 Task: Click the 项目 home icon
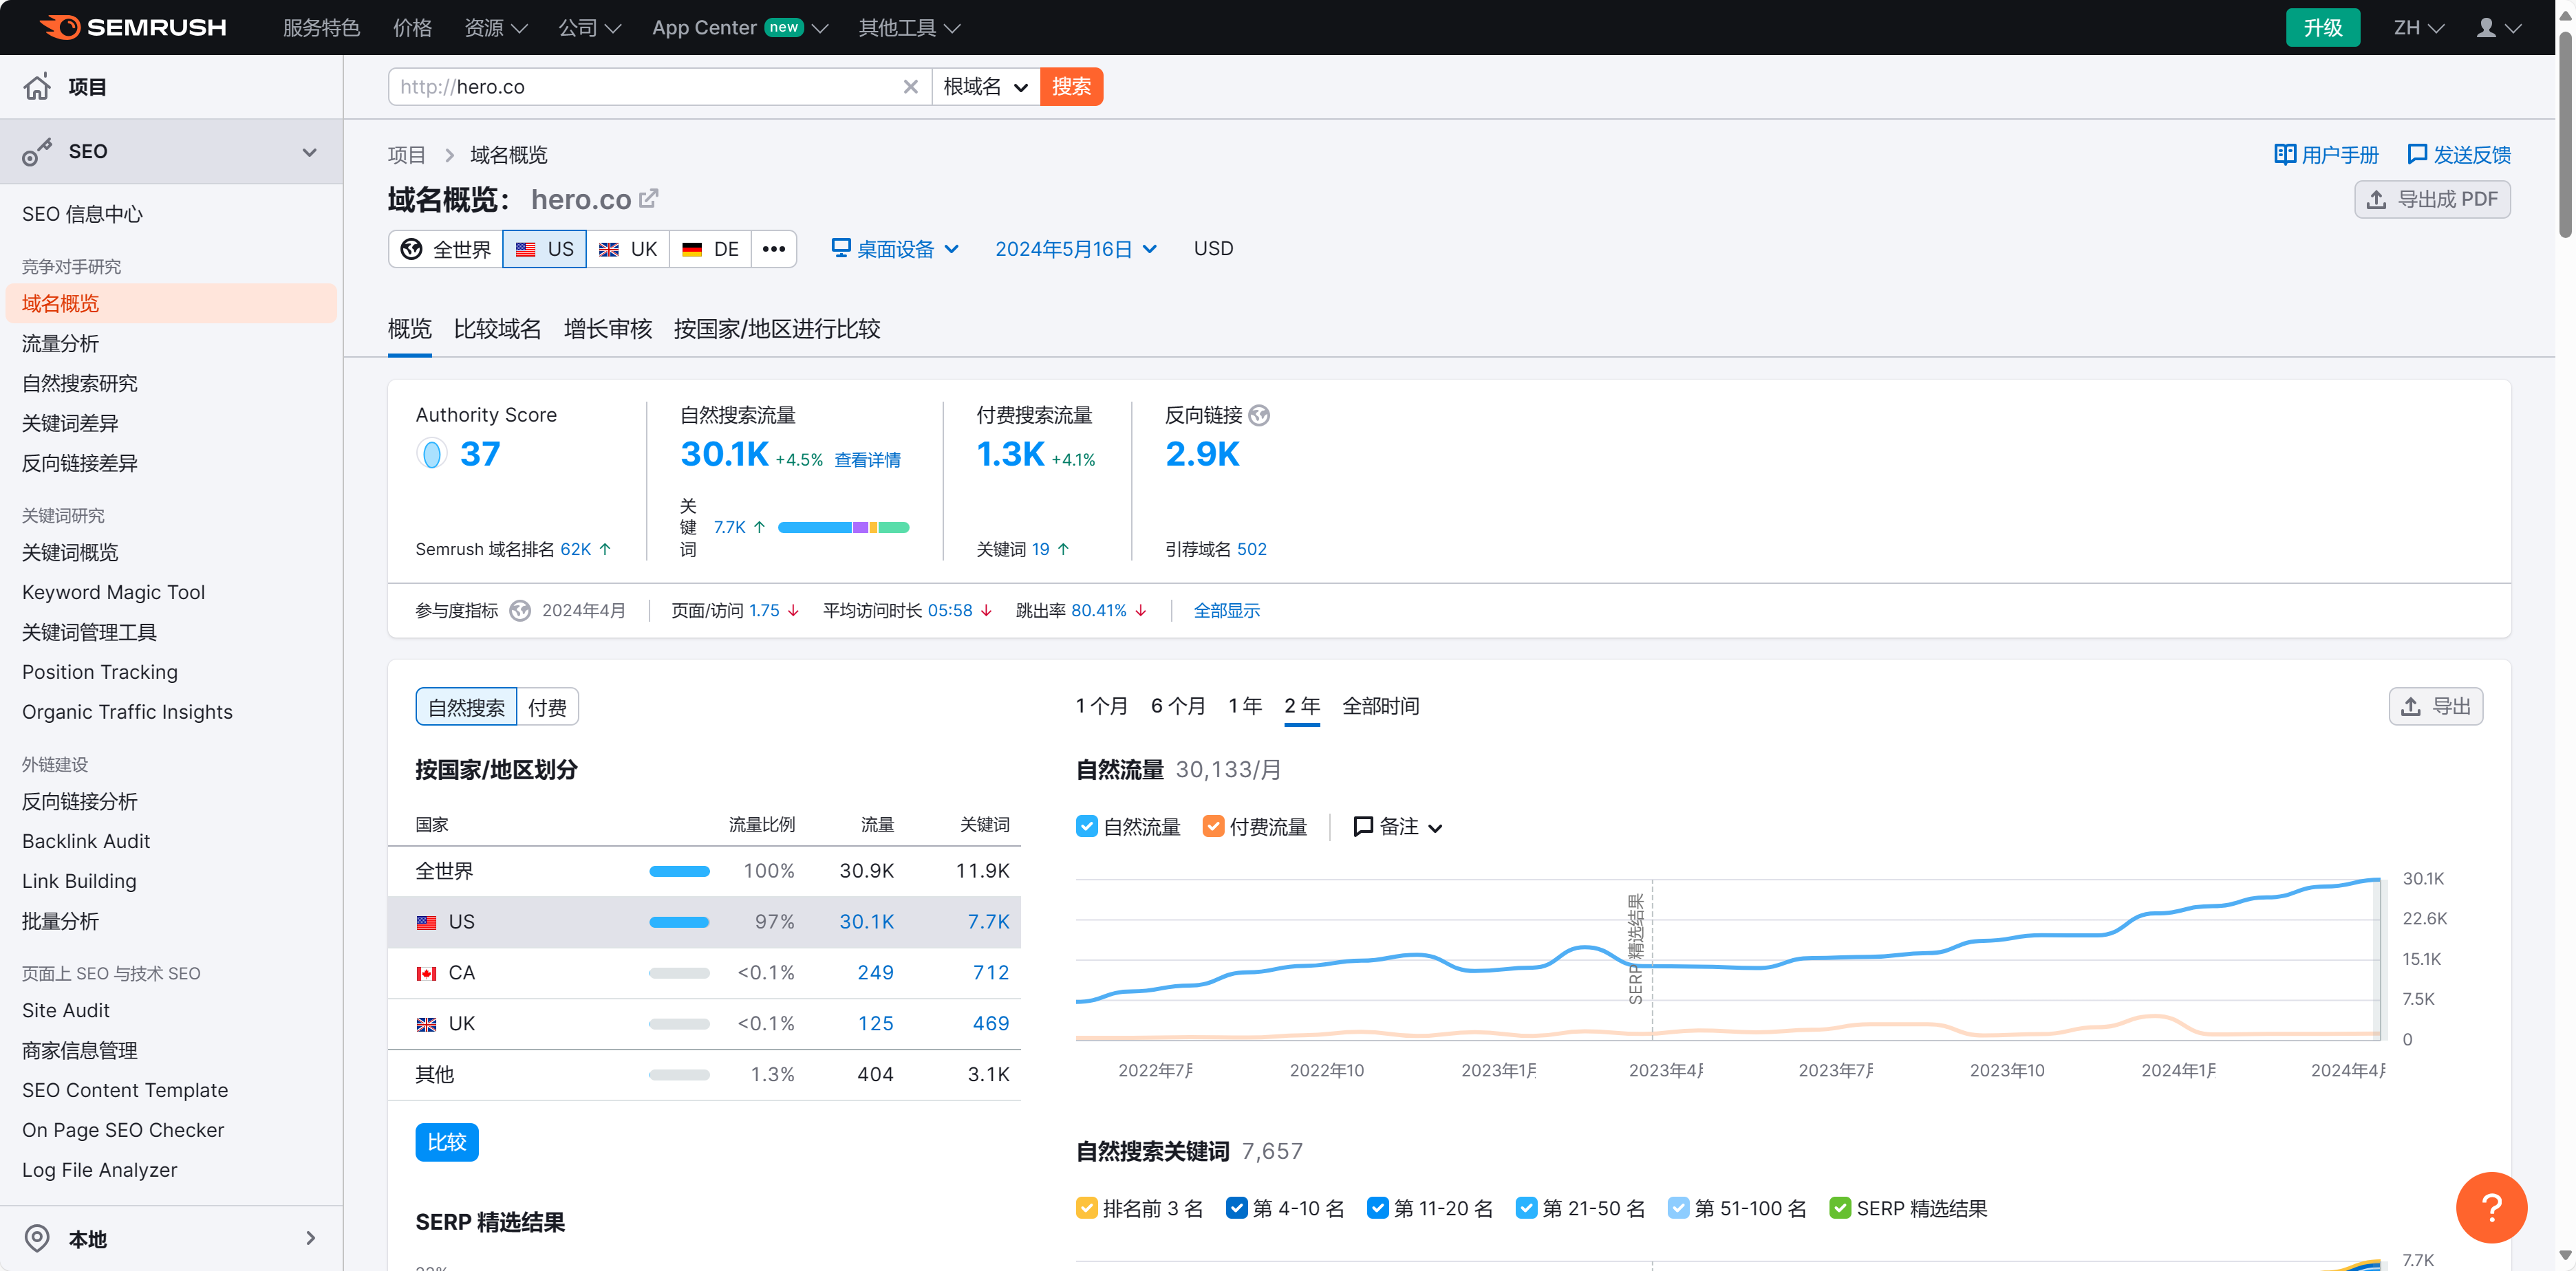37,87
